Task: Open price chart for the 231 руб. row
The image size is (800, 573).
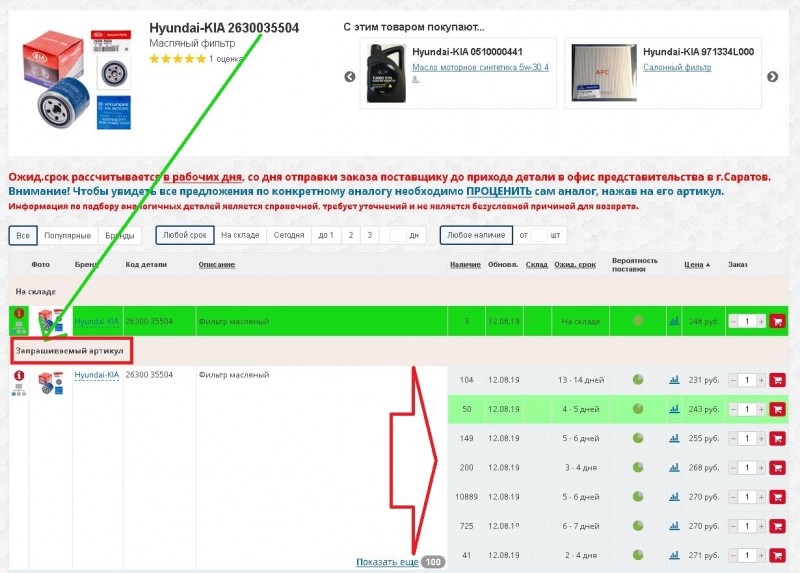Action: click(x=674, y=380)
